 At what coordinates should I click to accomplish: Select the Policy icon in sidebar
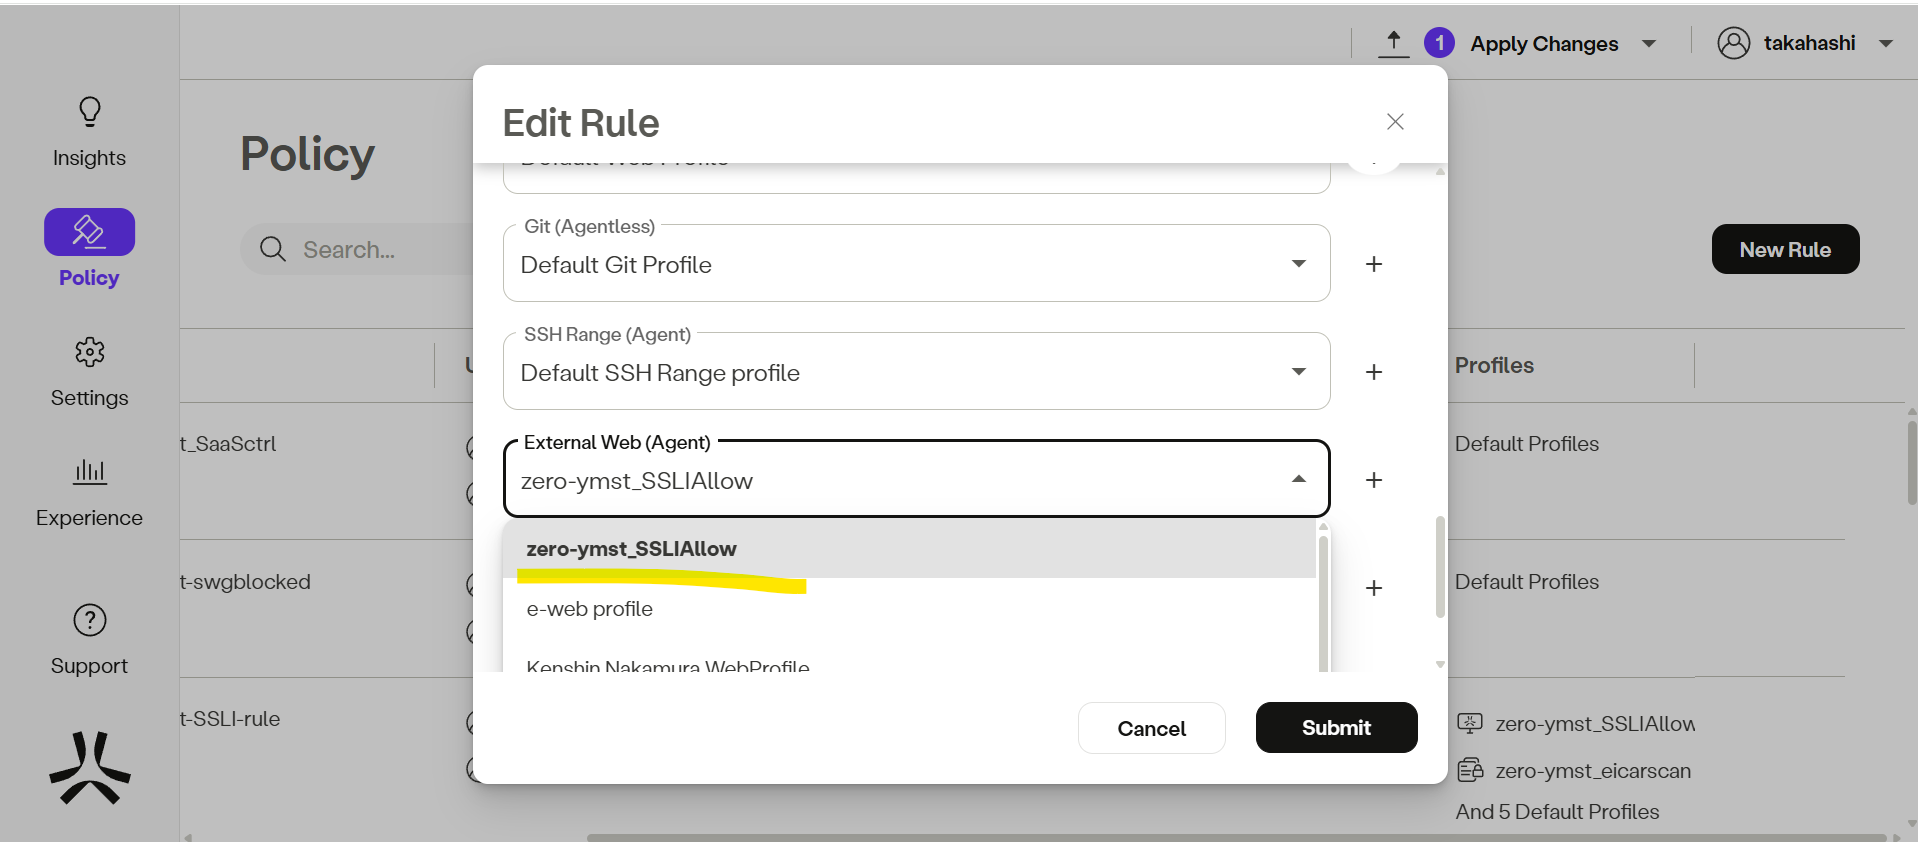(x=89, y=232)
